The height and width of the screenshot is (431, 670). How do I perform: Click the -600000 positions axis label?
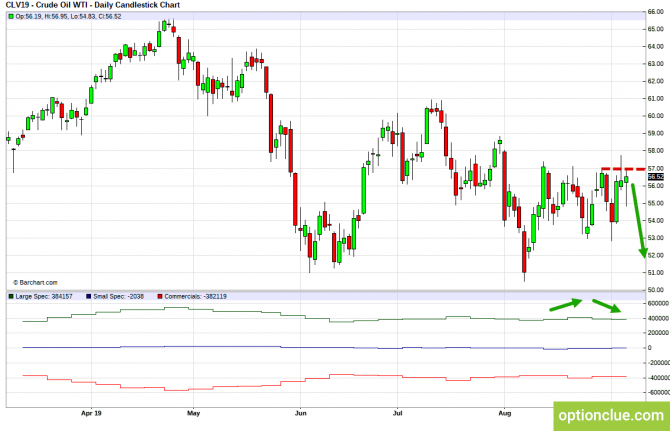pyautogui.click(x=658, y=392)
